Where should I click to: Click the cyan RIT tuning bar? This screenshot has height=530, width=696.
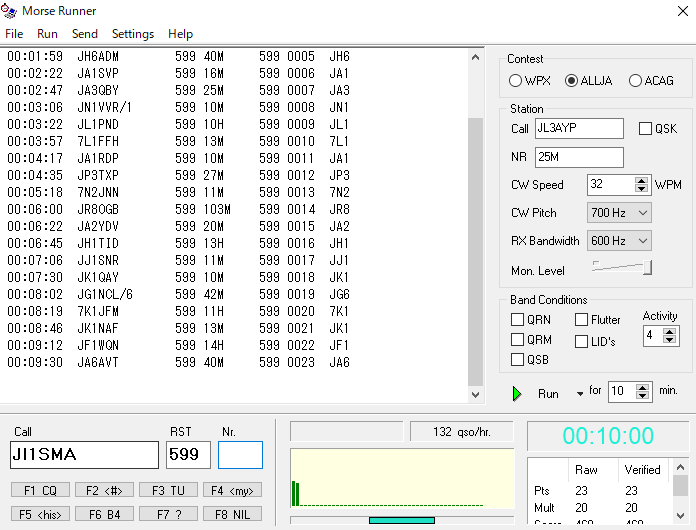click(402, 520)
